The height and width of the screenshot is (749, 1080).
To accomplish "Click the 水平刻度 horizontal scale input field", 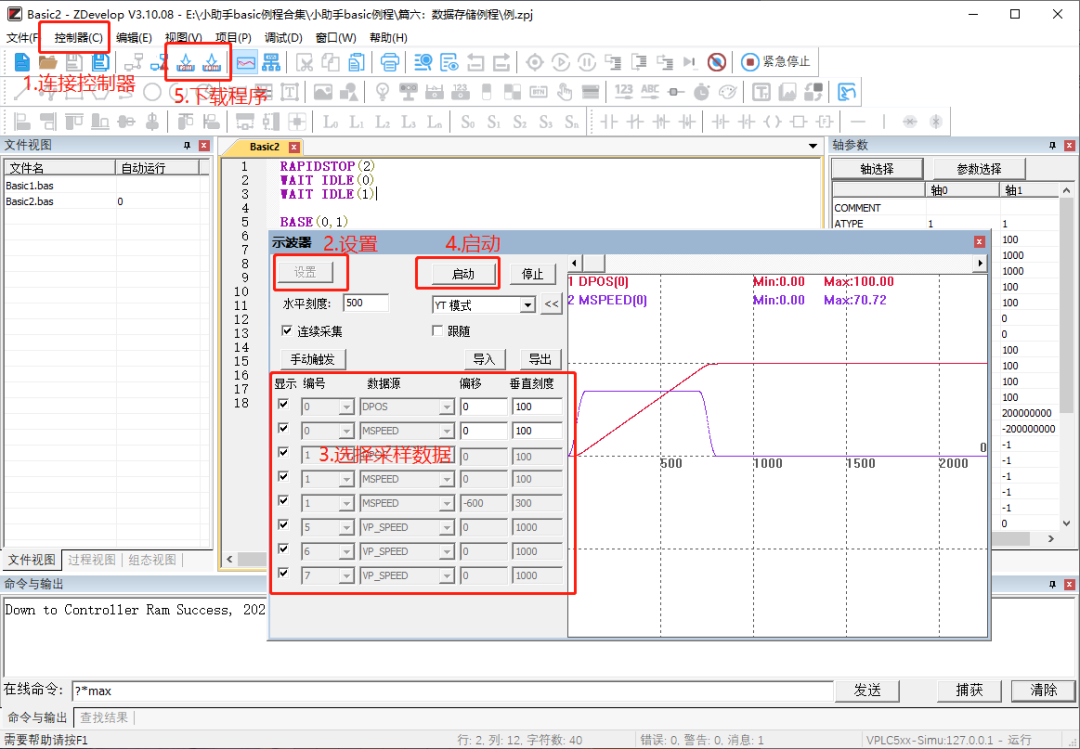I will tap(365, 303).
